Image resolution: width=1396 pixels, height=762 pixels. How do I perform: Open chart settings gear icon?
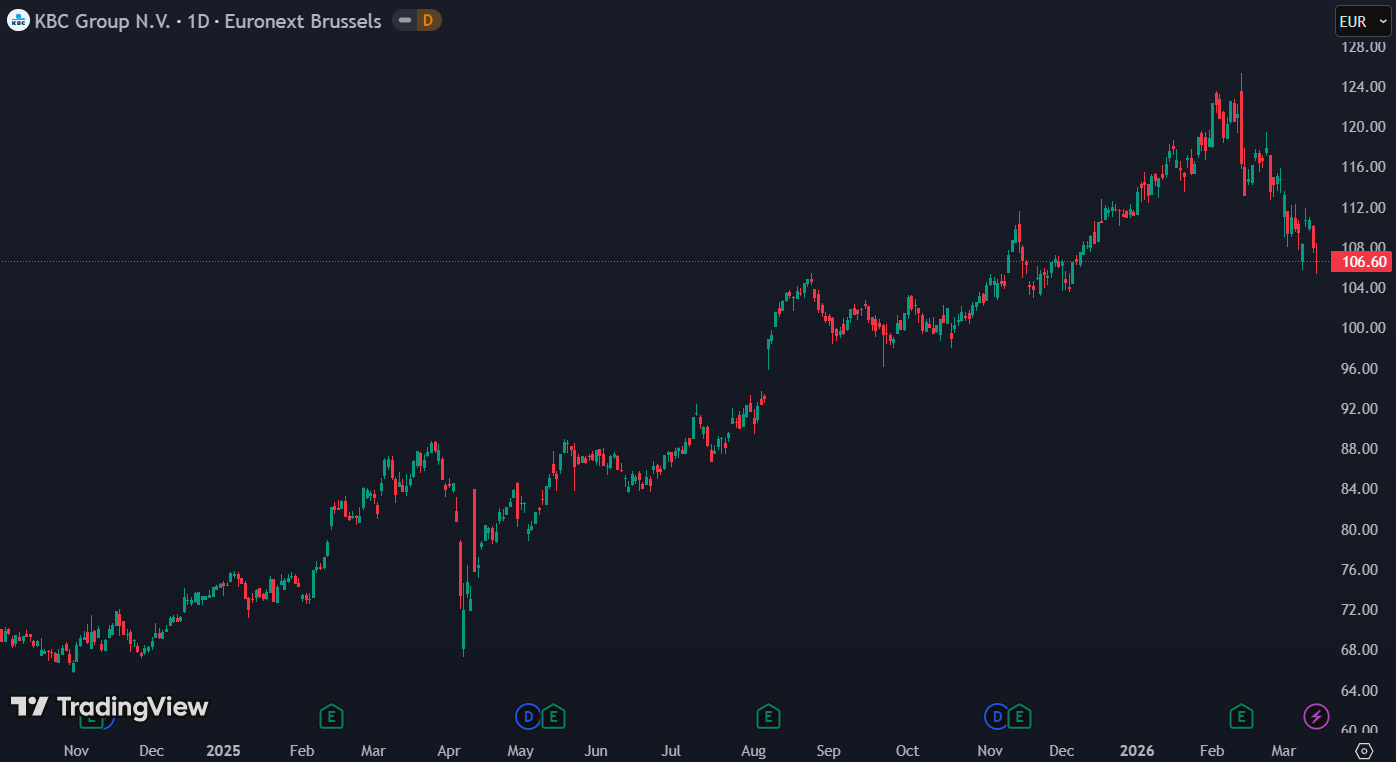pyautogui.click(x=1364, y=751)
